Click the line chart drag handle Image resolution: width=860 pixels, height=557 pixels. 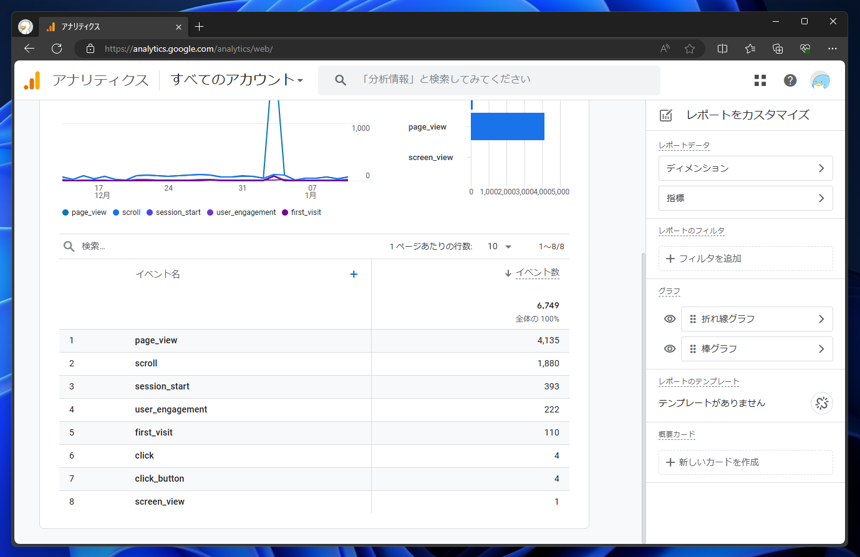click(x=693, y=319)
